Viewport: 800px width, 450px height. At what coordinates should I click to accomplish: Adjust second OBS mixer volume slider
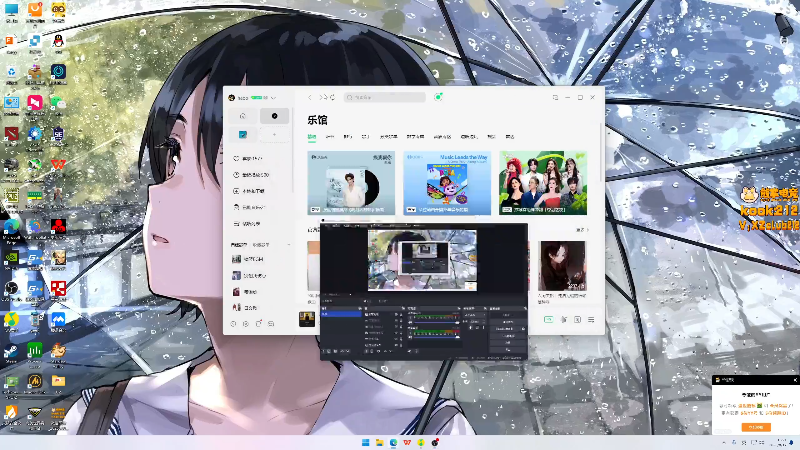click(437, 337)
